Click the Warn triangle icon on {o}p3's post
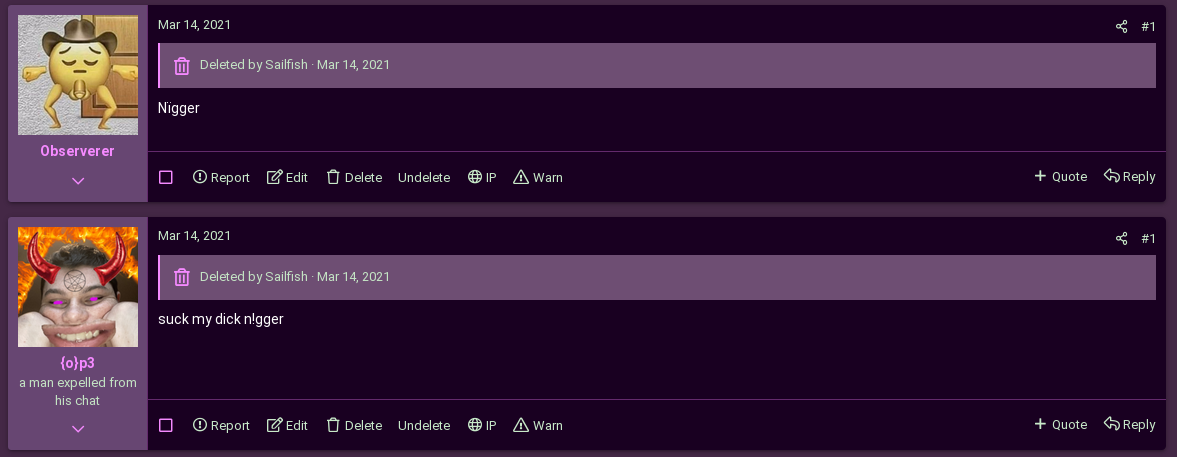This screenshot has width=1177, height=457. click(x=521, y=425)
